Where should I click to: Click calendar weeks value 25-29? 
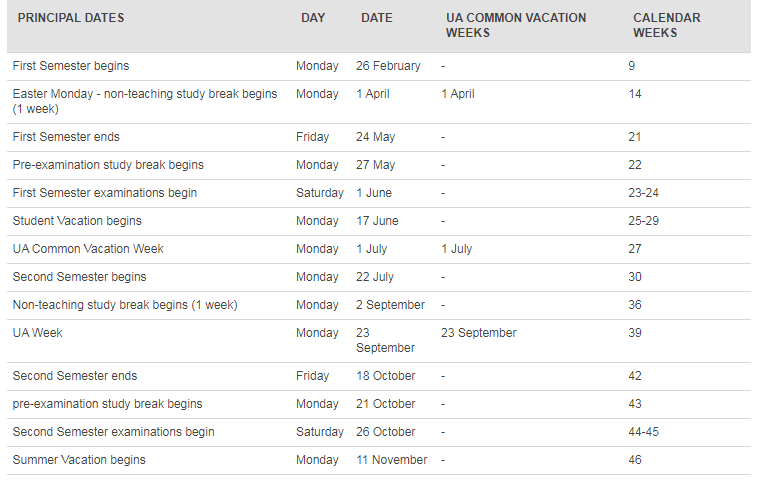643,221
